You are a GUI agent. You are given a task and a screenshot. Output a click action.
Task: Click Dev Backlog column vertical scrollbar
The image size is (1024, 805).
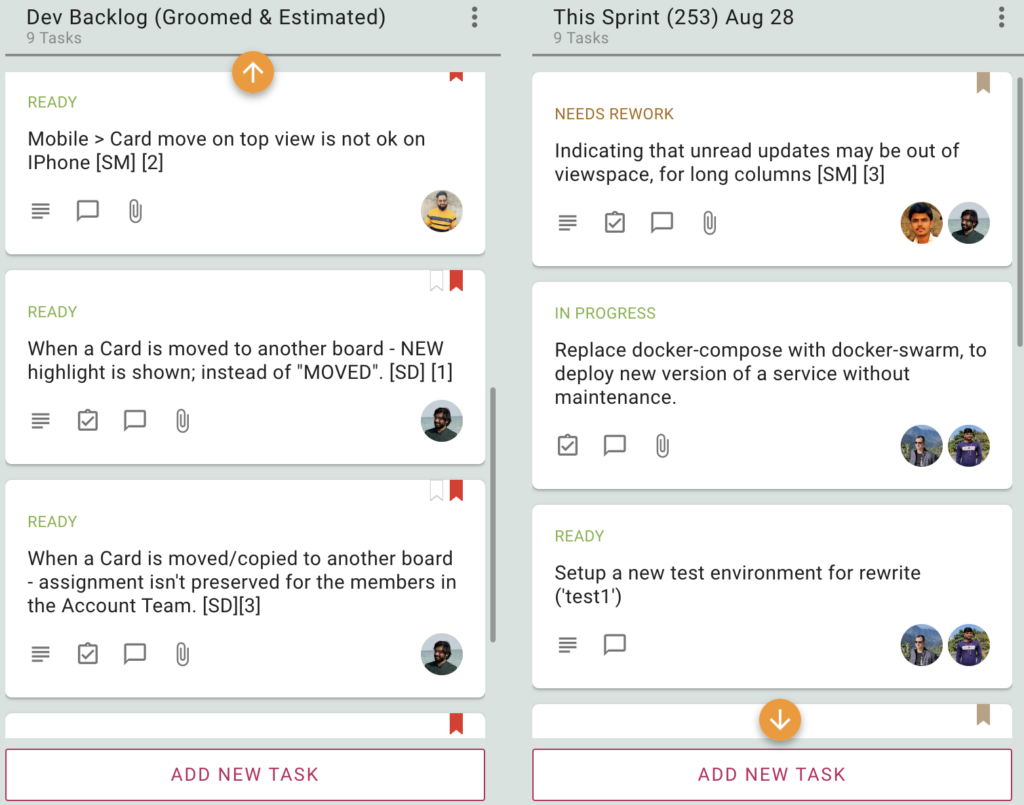coord(493,514)
